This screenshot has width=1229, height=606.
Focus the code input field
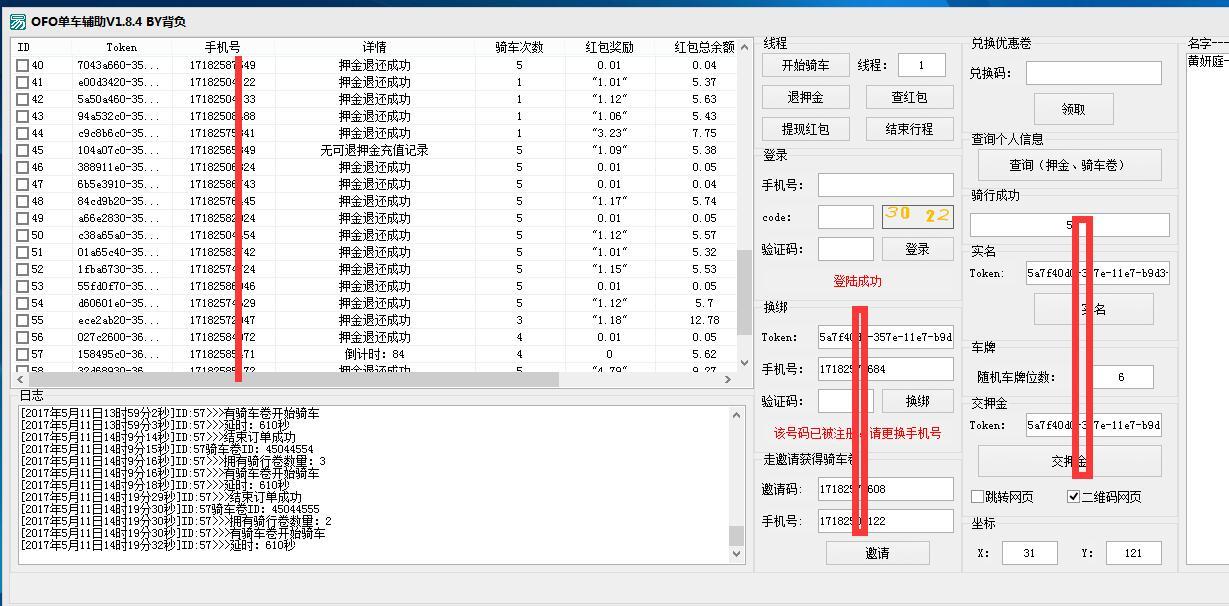coord(845,217)
